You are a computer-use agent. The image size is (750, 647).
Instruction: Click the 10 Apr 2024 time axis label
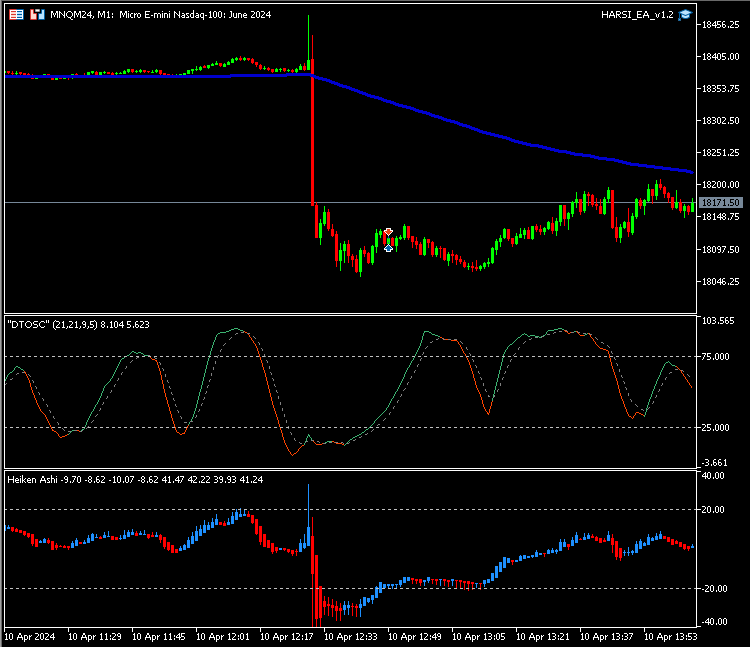(30, 637)
